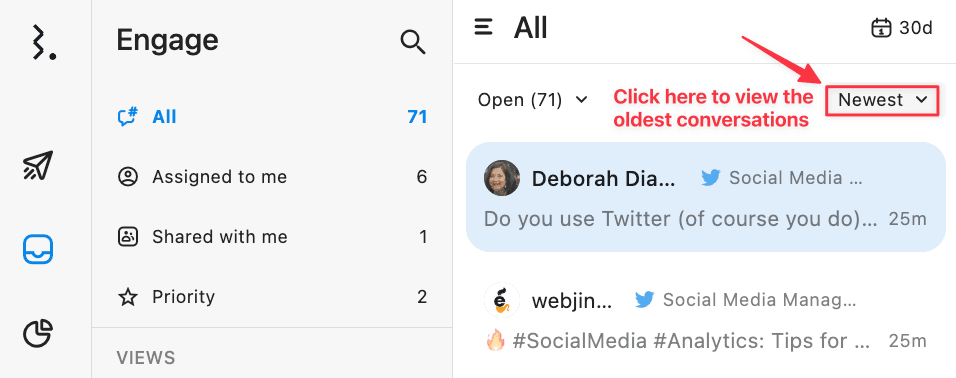The height and width of the screenshot is (378, 956).
Task: Change the 30d date range
Action: [x=902, y=28]
